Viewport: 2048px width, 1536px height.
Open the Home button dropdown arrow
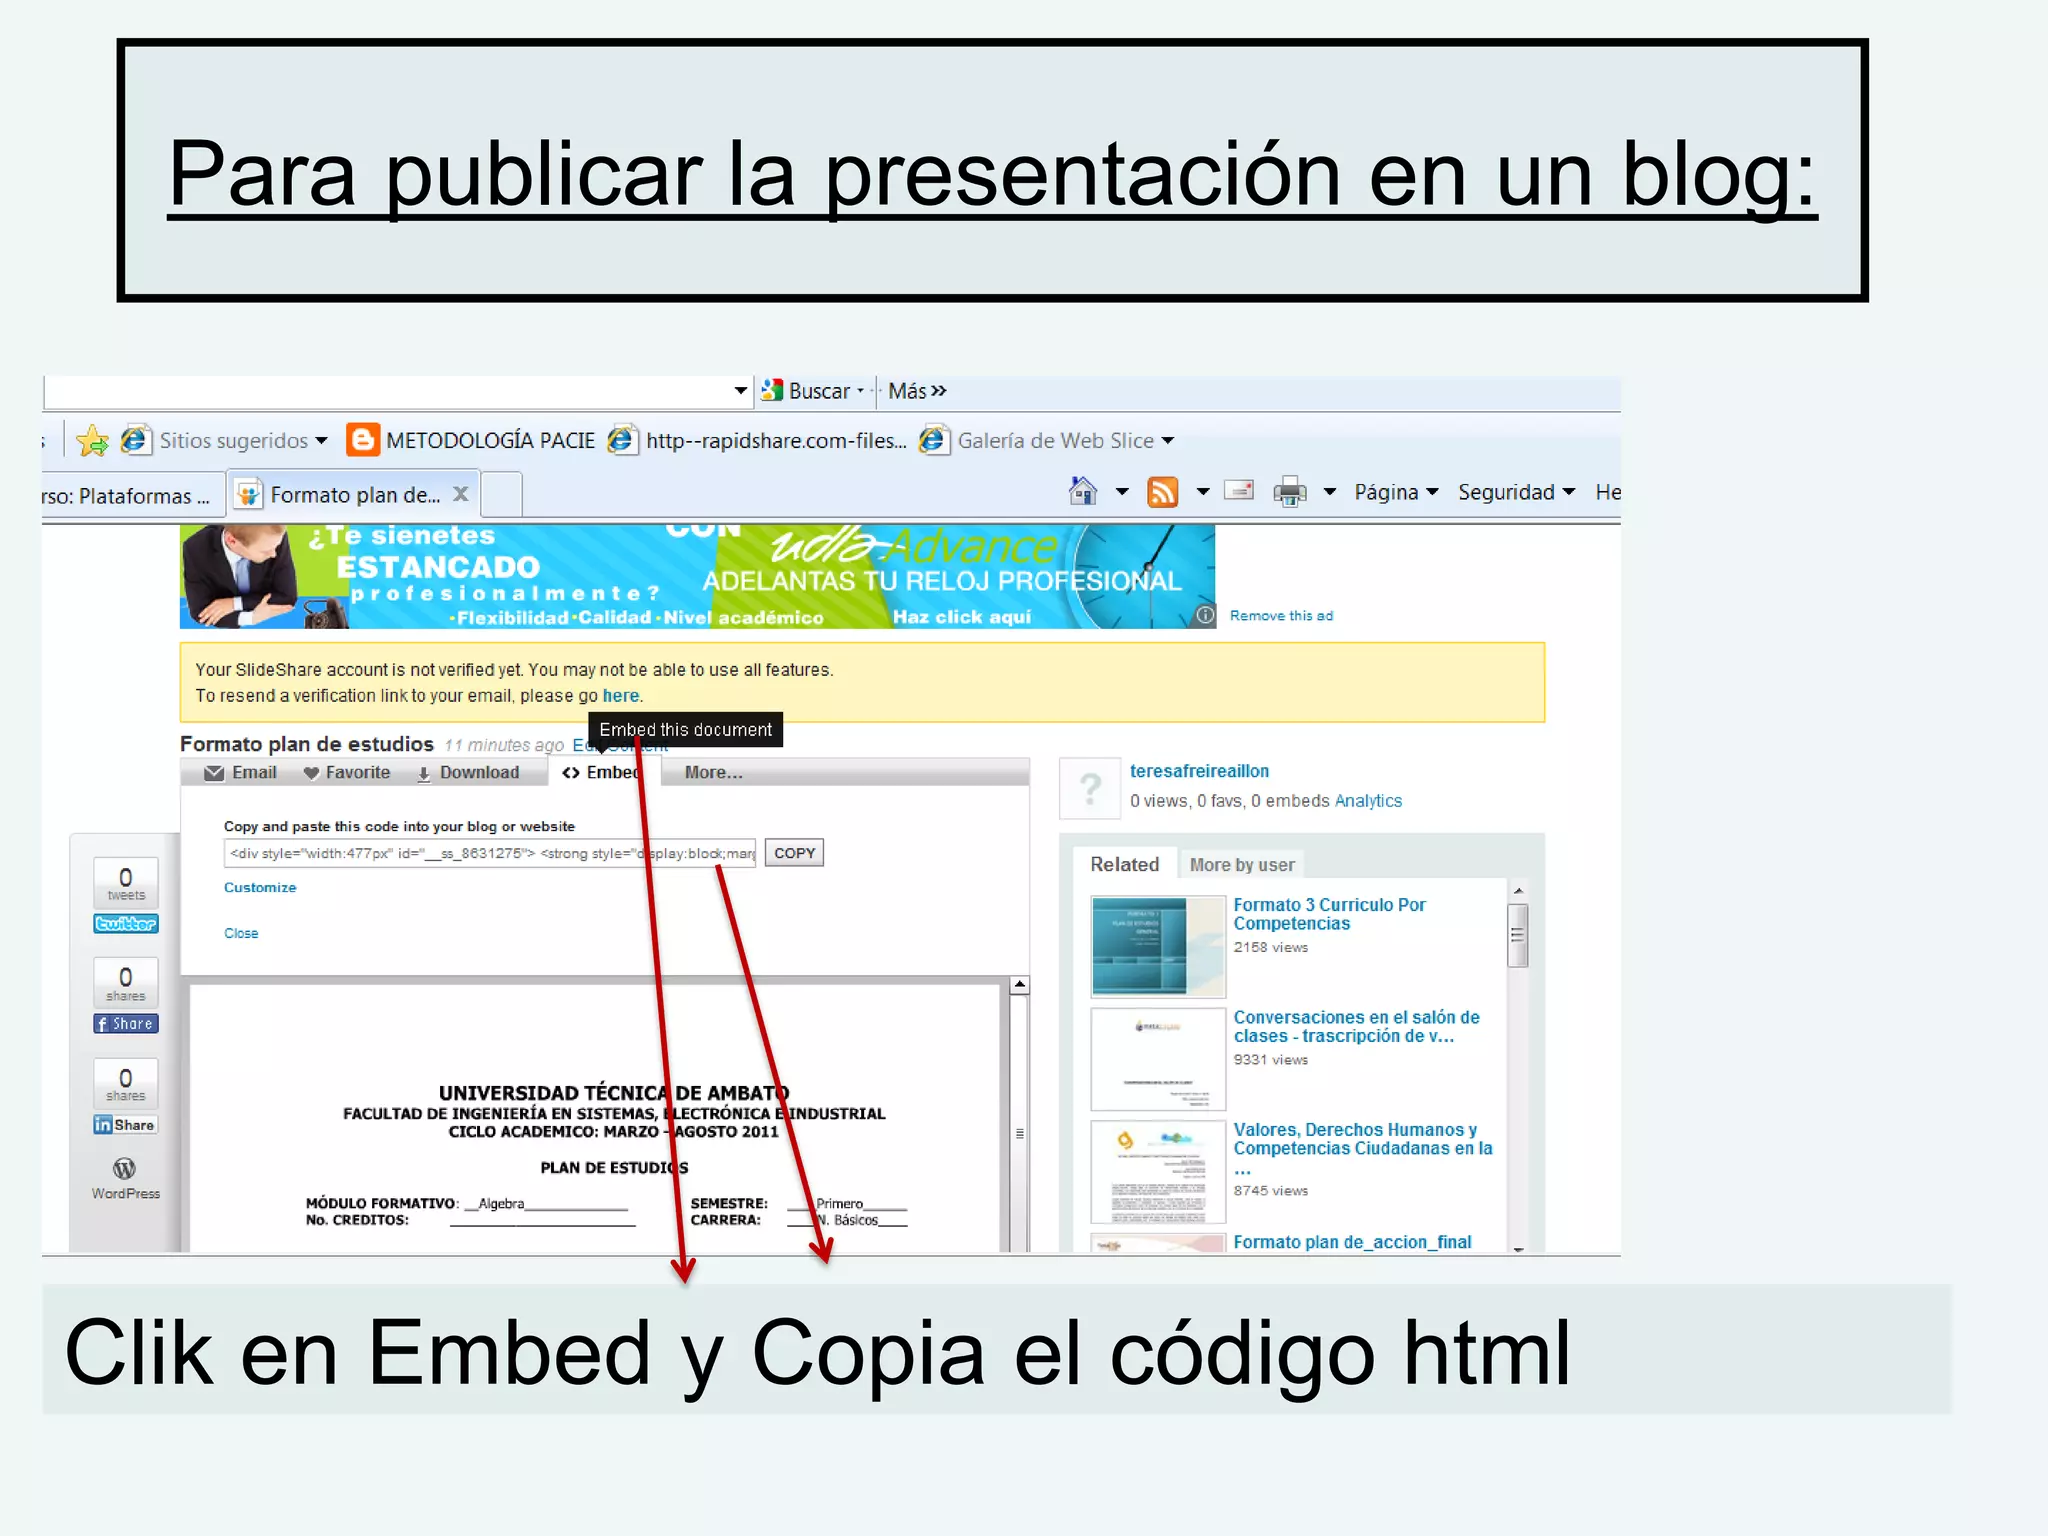click(1122, 491)
